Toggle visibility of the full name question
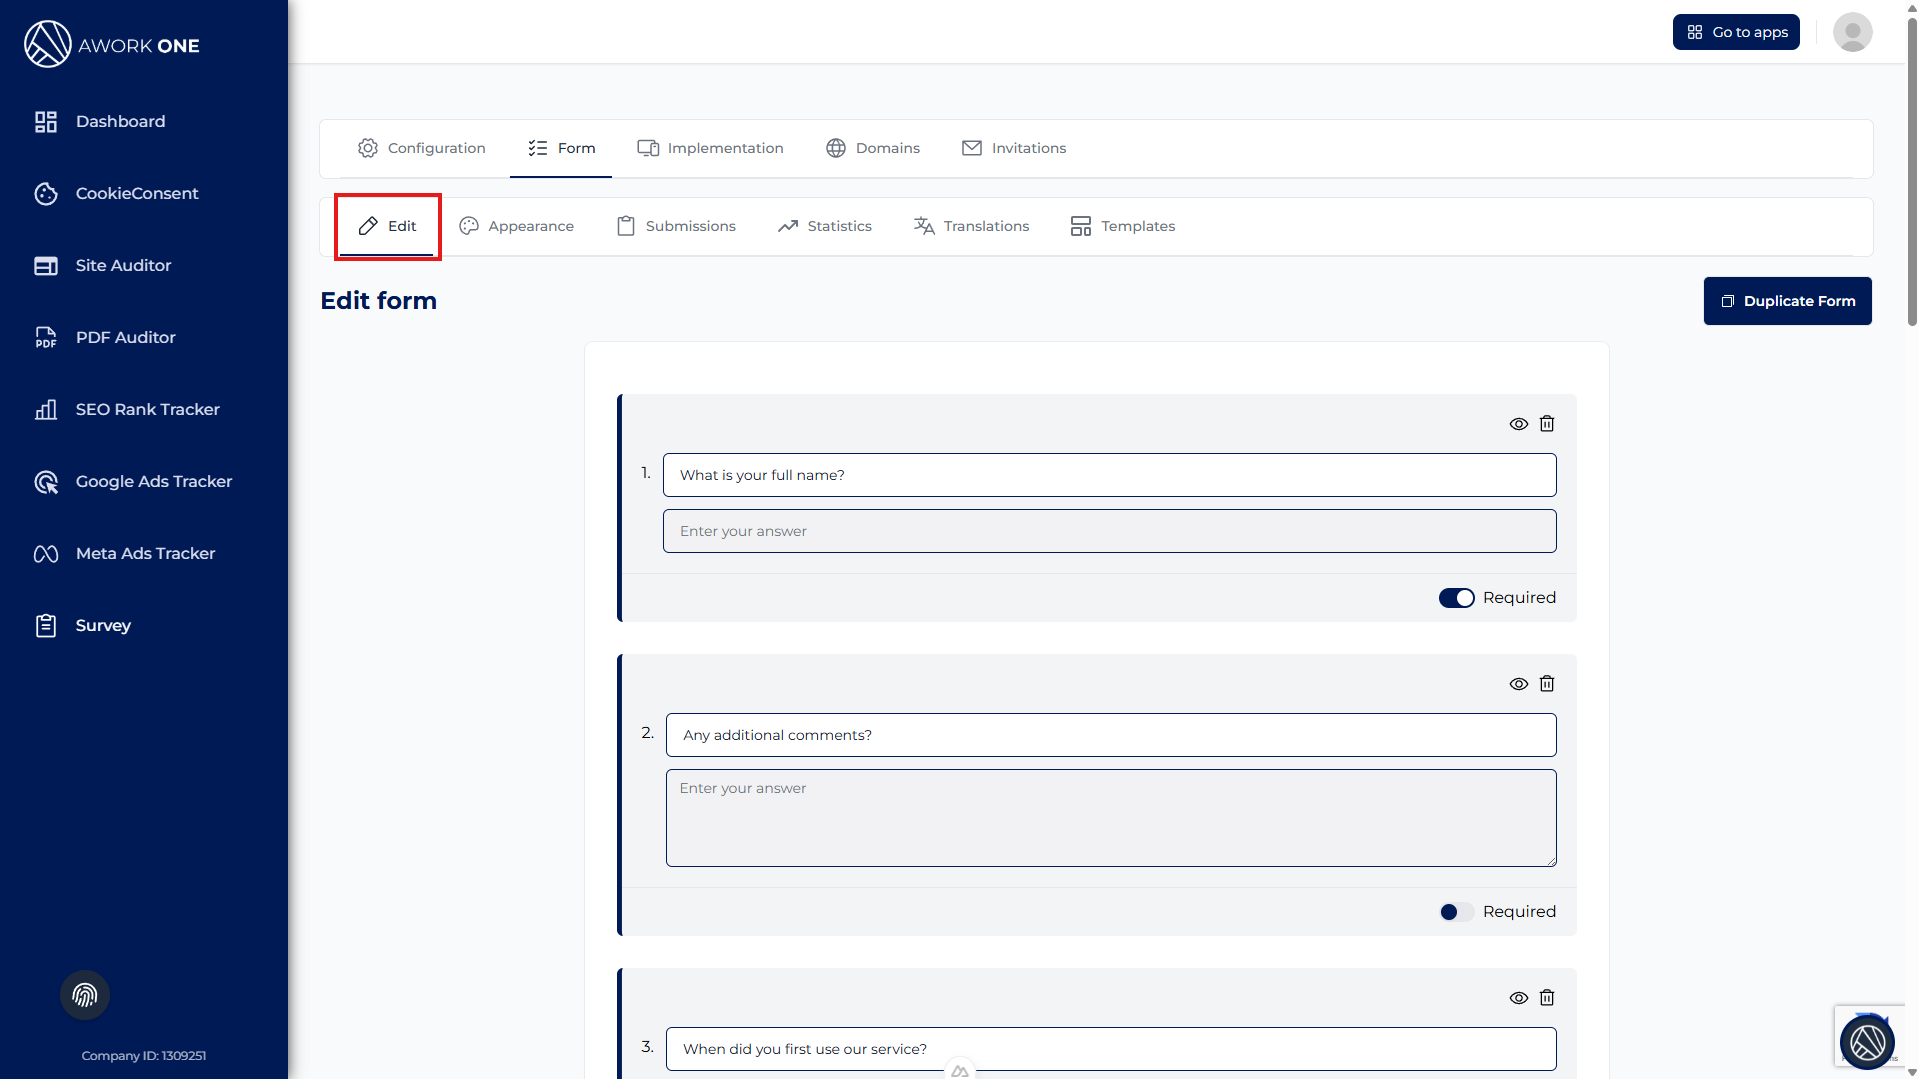 pyautogui.click(x=1518, y=424)
